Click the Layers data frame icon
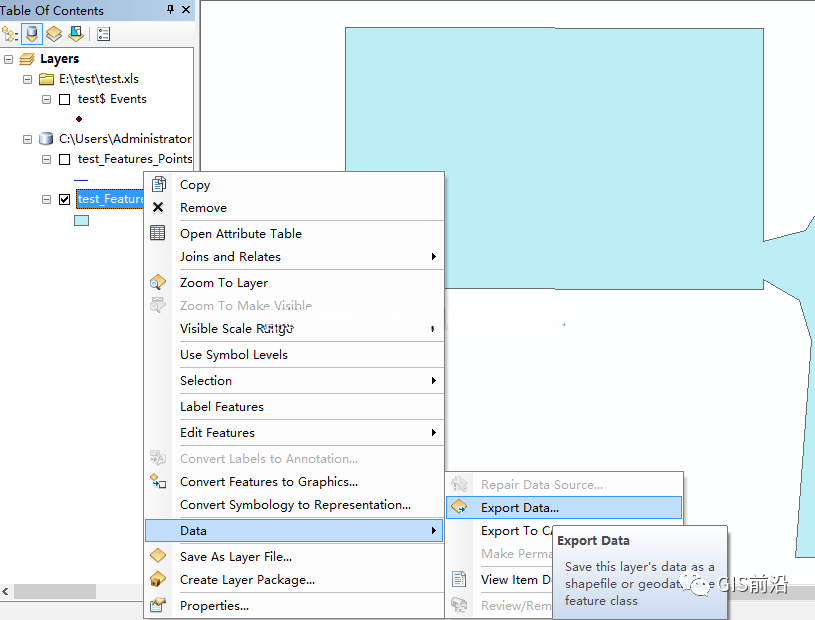Image resolution: width=815 pixels, height=620 pixels. (x=27, y=59)
